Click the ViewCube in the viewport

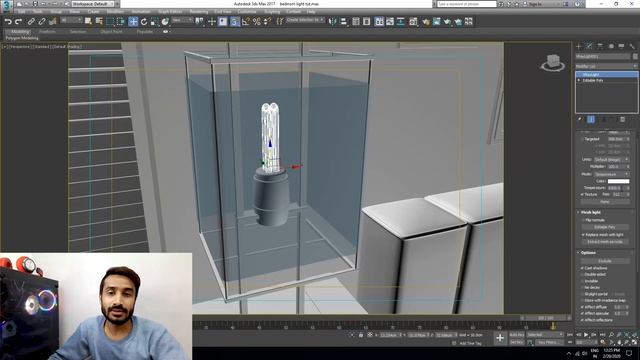tap(553, 62)
